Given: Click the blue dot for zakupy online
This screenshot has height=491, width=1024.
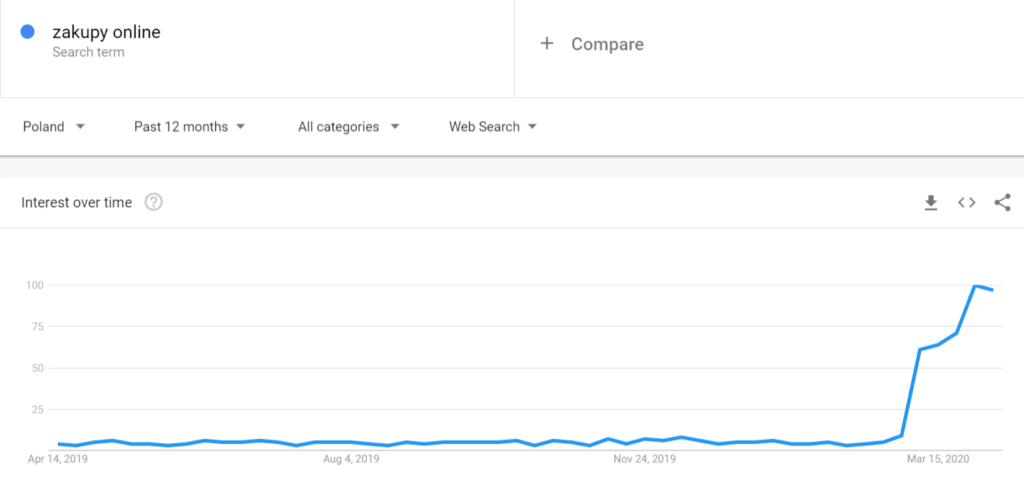Looking at the screenshot, I should (x=27, y=31).
